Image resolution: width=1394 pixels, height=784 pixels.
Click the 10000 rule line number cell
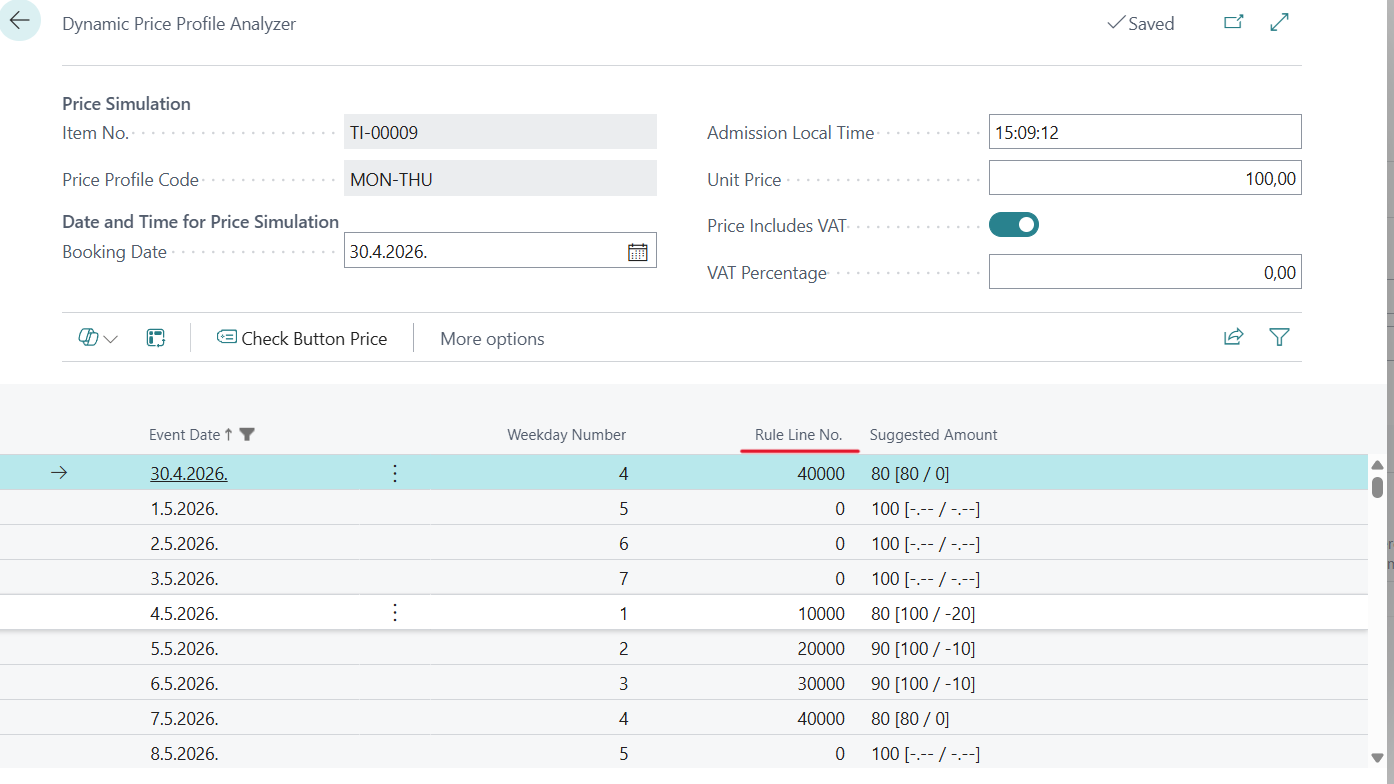[821, 613]
